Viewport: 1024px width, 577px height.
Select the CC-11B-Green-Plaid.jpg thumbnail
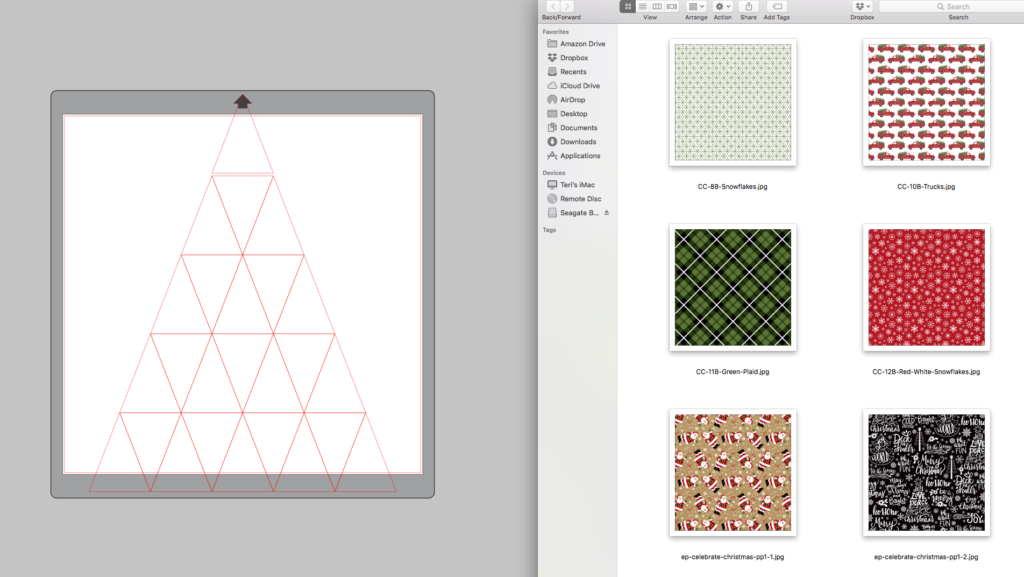(x=733, y=287)
